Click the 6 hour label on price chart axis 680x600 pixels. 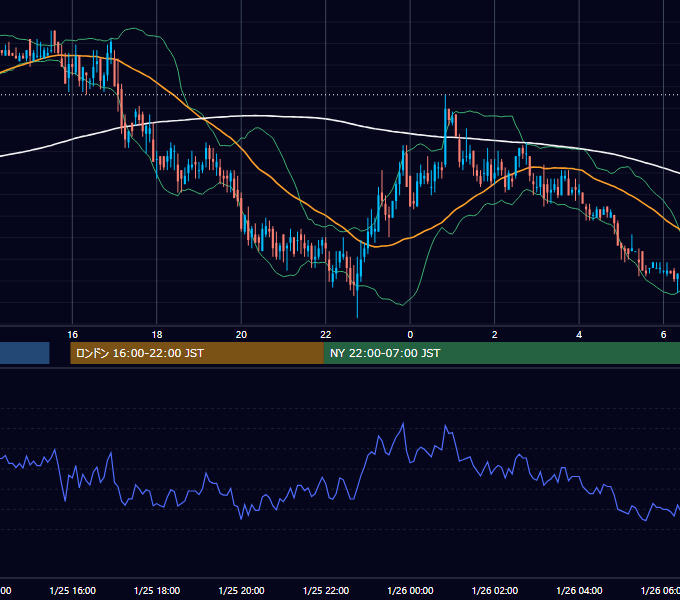point(663,335)
